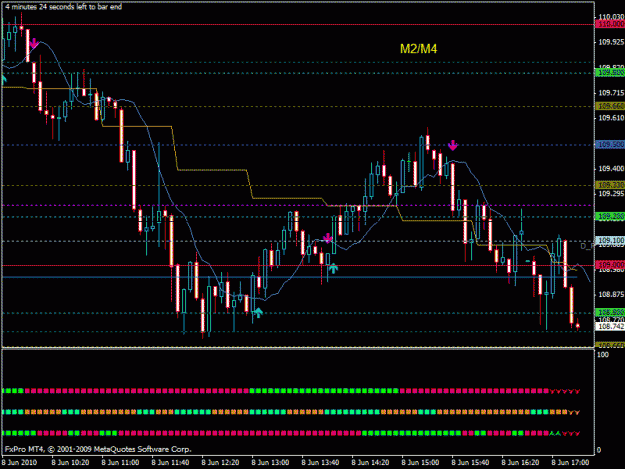Select the '8 Jun 17:00' time axis label
Screen dimensions: 625x469
pos(570,463)
